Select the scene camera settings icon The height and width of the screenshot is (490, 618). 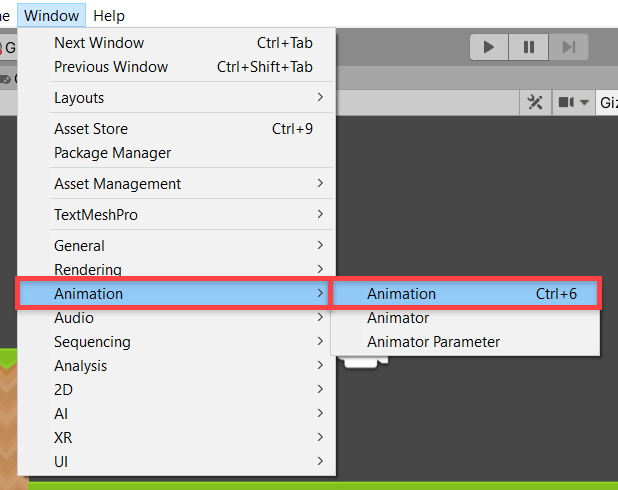[566, 102]
